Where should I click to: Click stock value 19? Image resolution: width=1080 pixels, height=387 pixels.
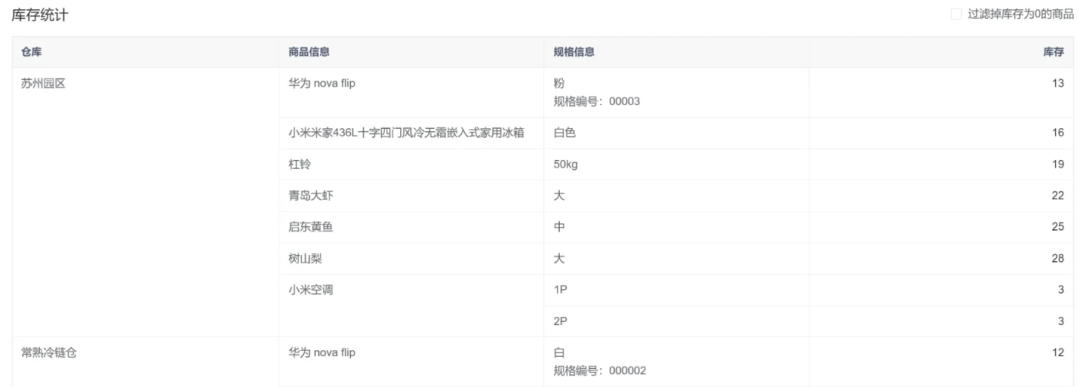tap(1058, 165)
